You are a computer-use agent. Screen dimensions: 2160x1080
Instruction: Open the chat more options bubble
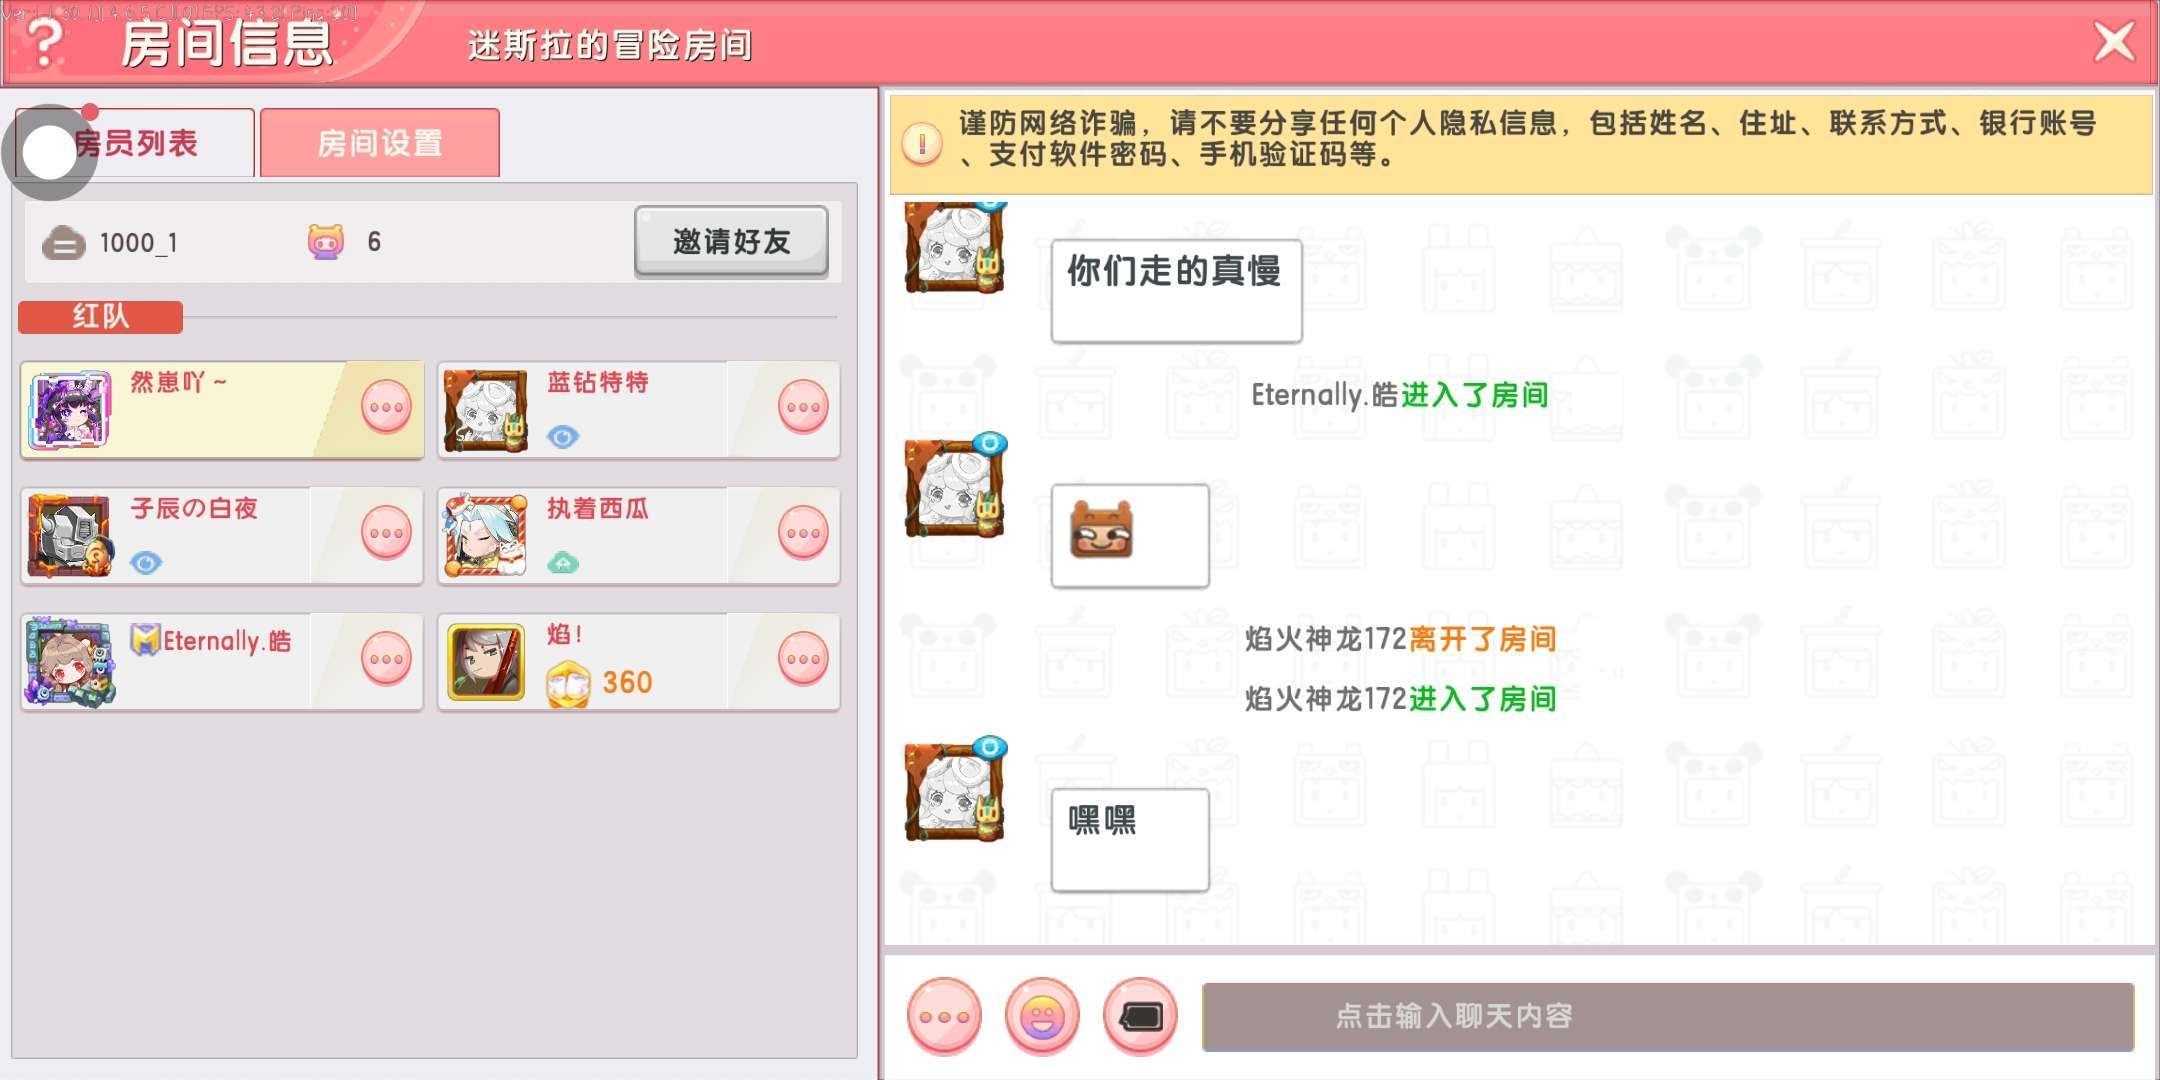pos(944,1016)
